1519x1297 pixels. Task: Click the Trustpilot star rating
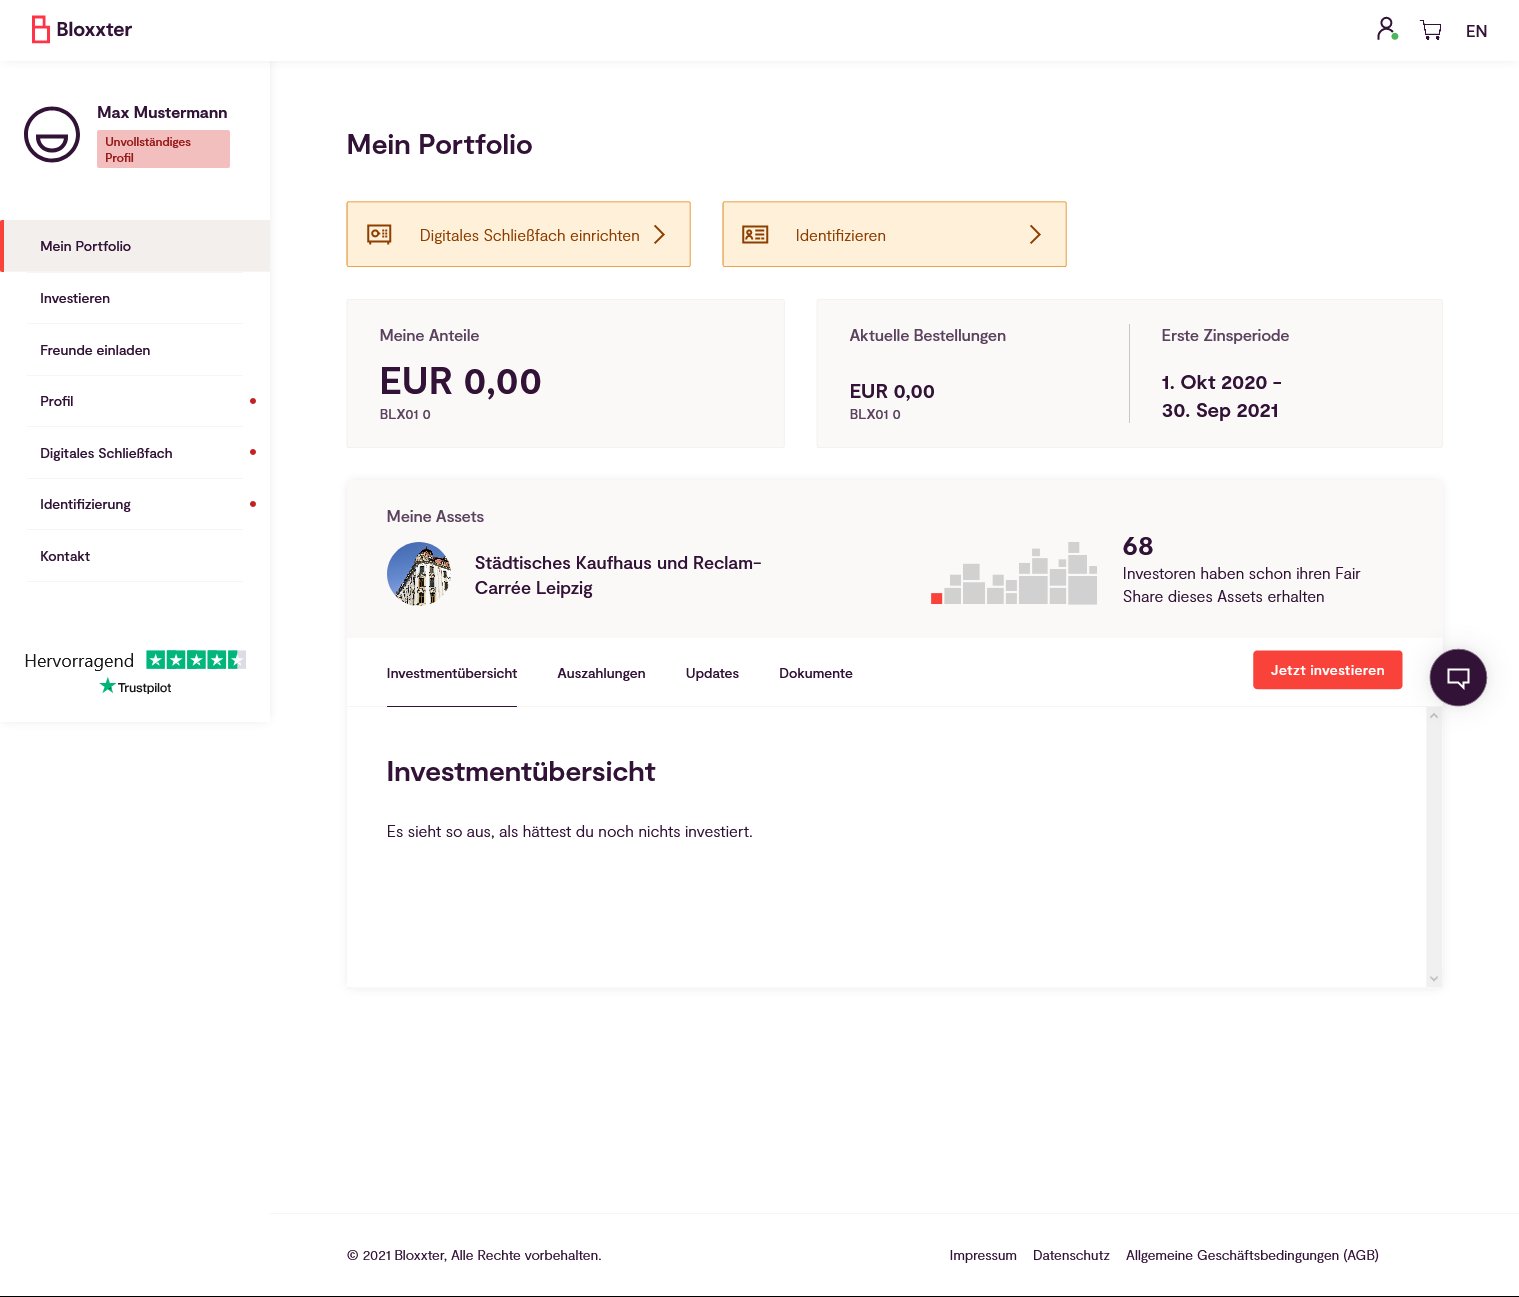[196, 660]
